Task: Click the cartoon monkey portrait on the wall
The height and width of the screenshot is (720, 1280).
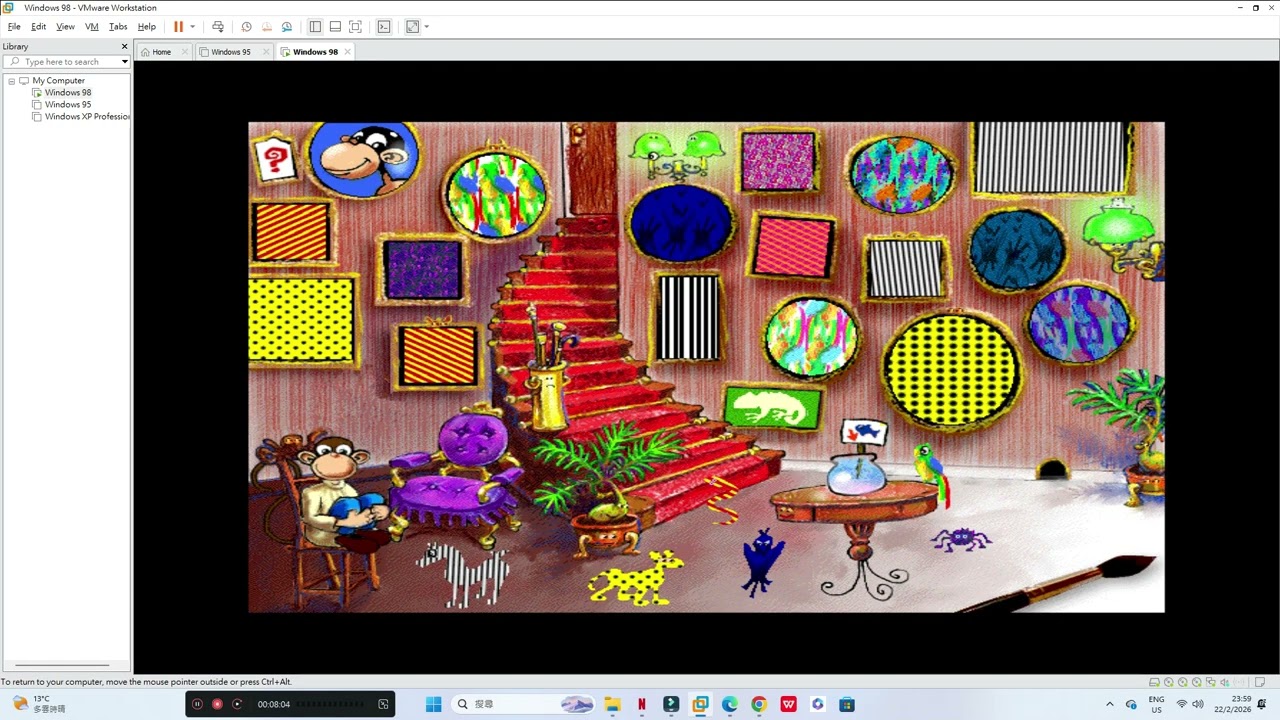Action: (x=364, y=158)
